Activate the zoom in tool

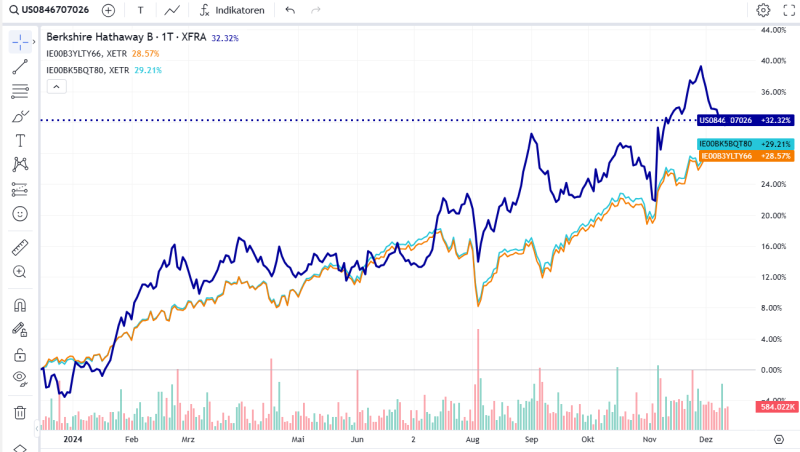point(20,272)
